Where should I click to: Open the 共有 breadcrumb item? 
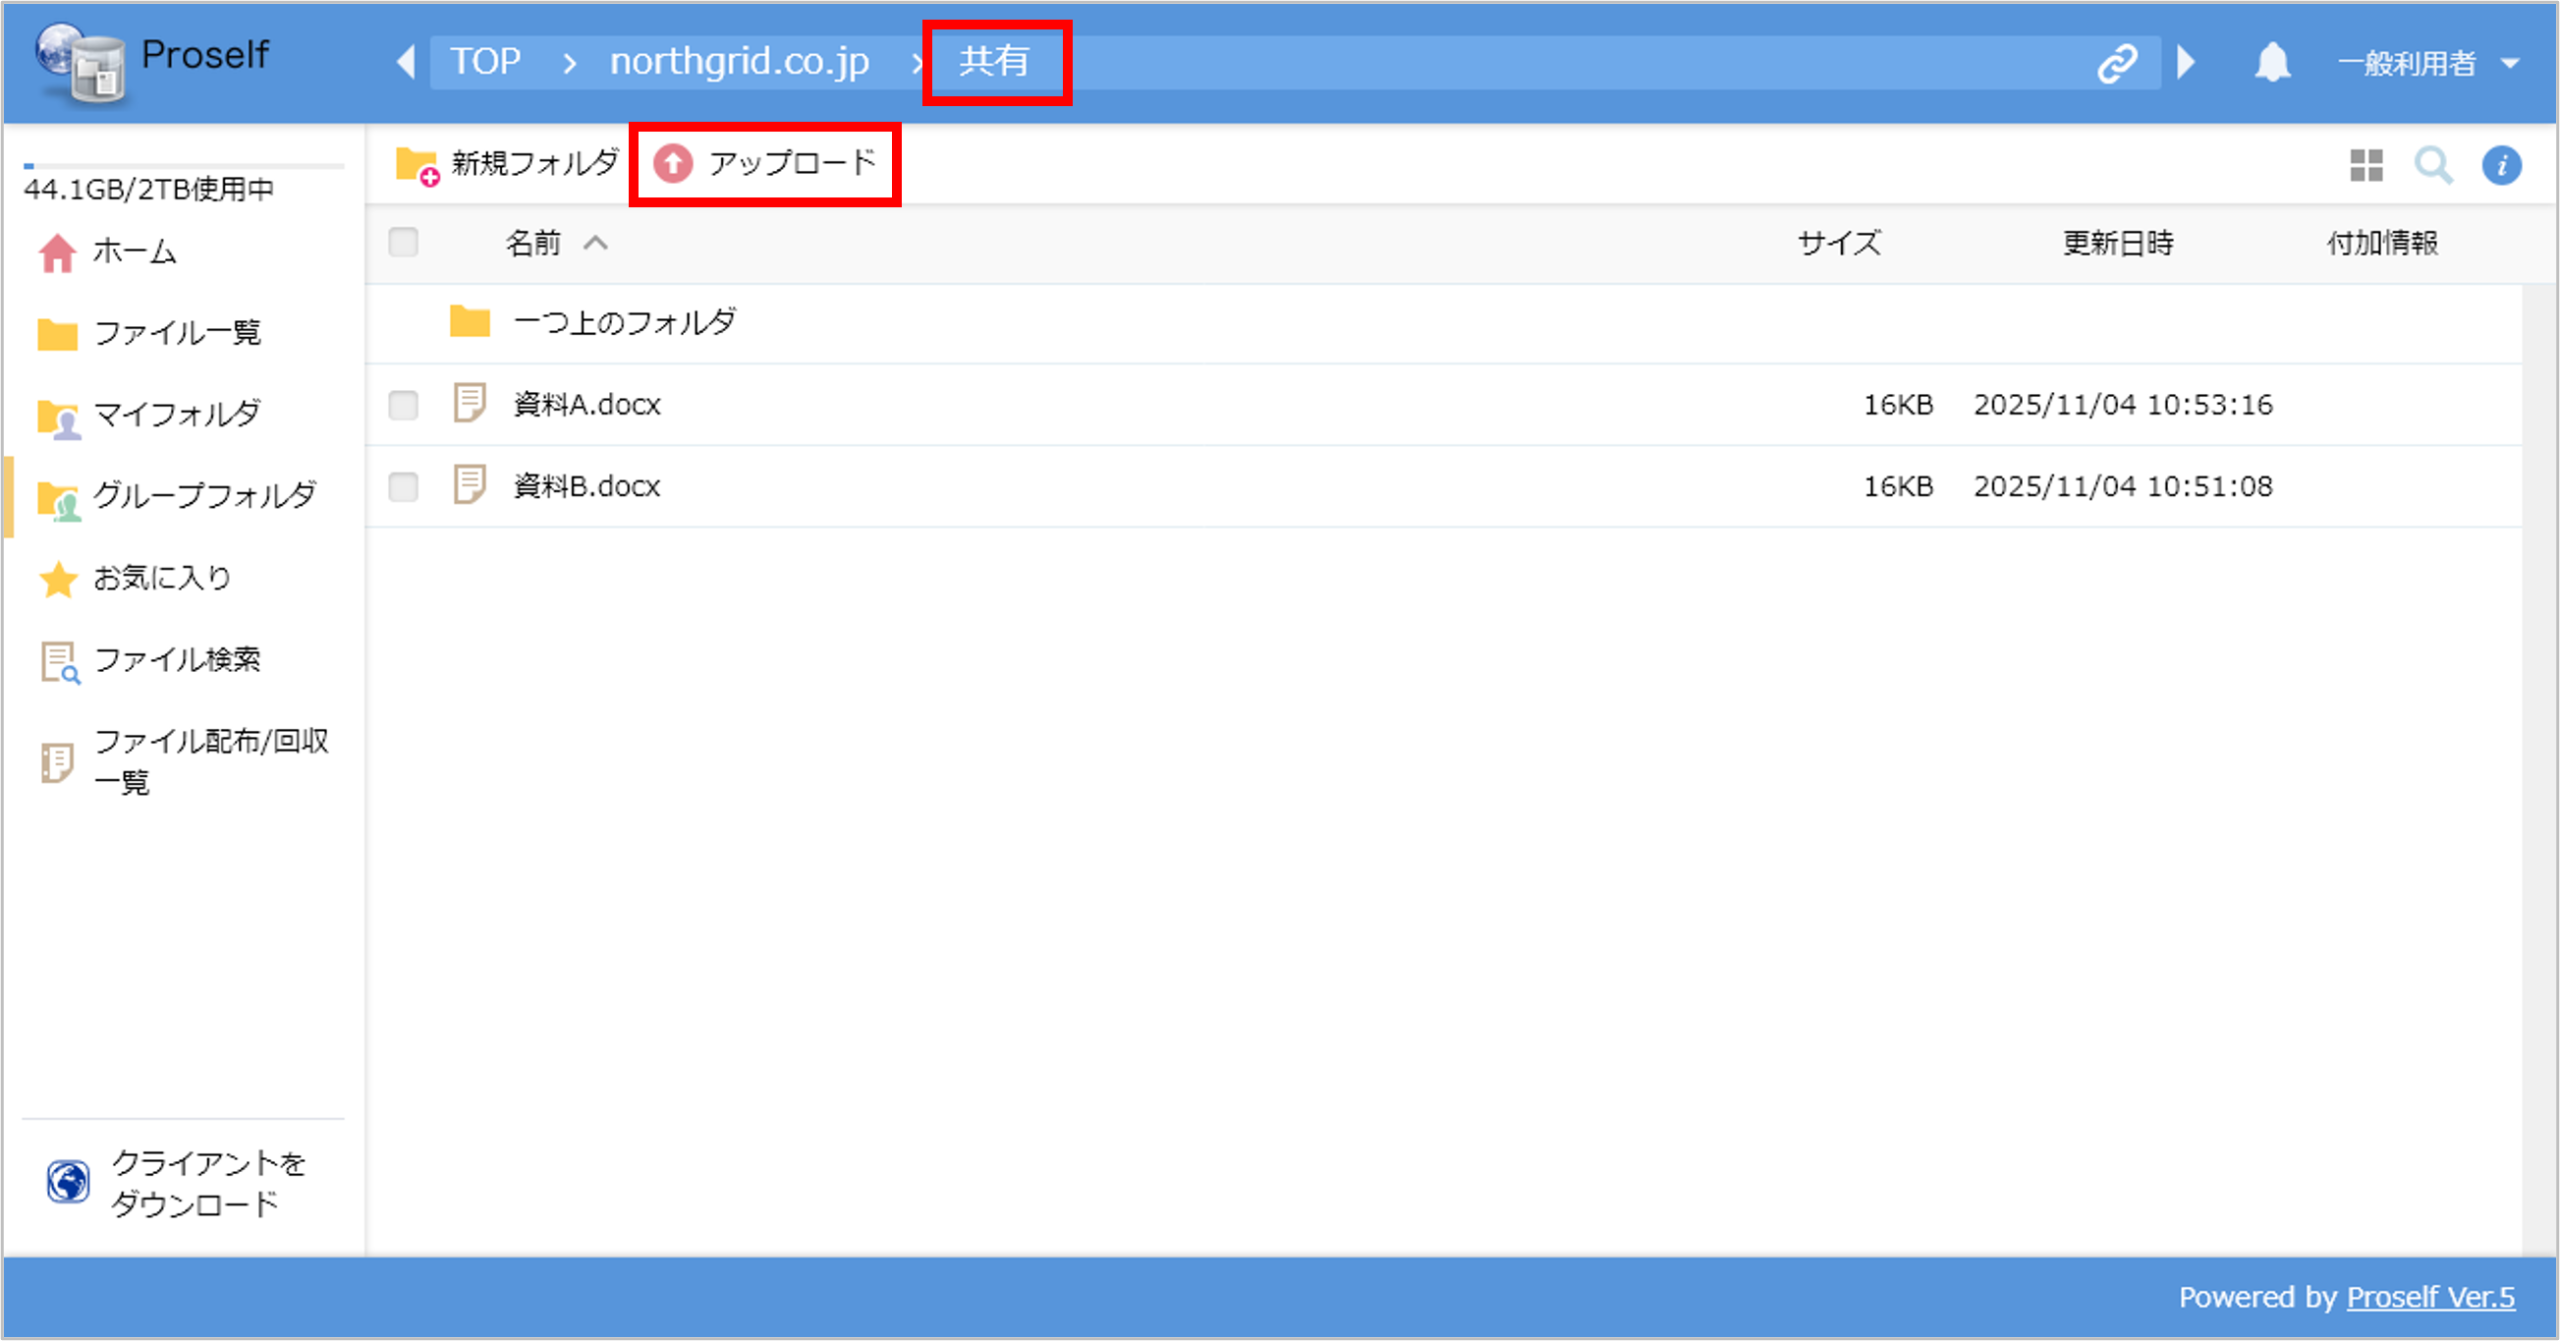click(997, 61)
